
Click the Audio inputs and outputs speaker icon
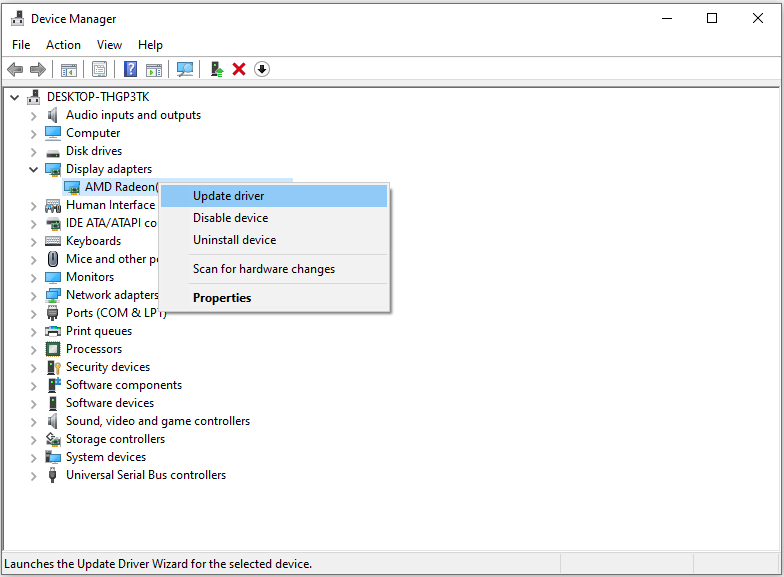click(x=52, y=115)
